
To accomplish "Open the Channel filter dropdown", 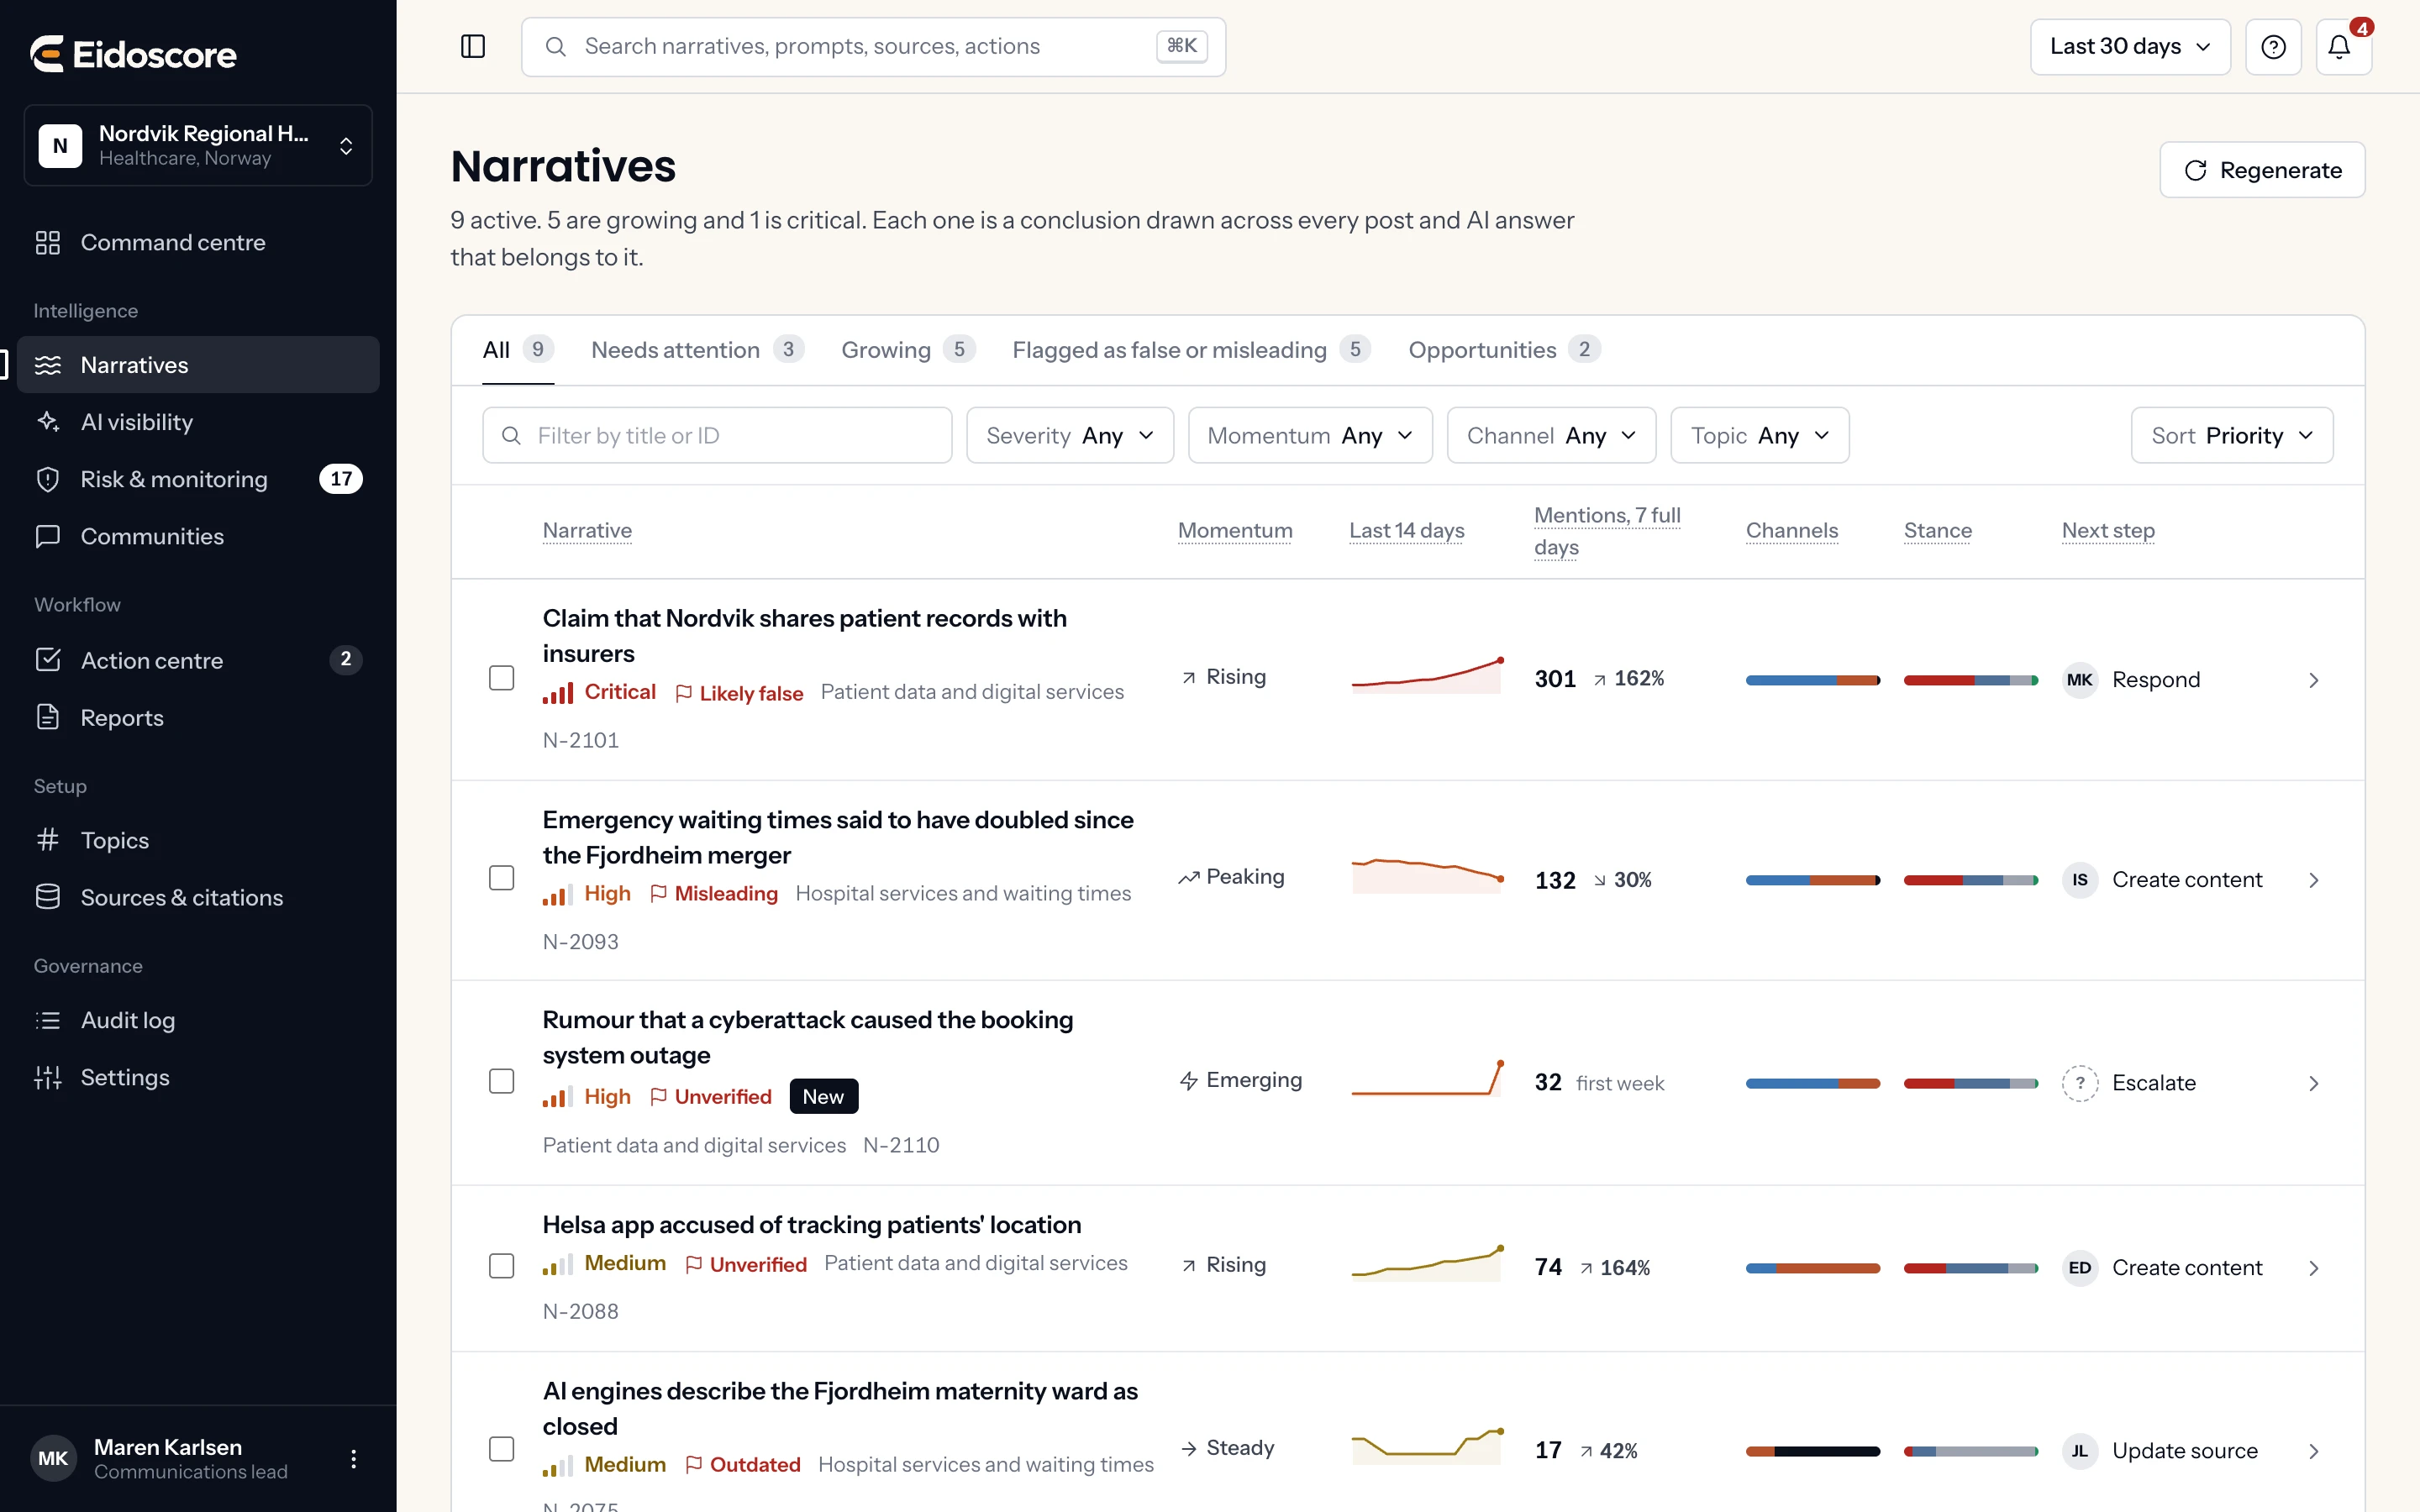I will [x=1551, y=435].
